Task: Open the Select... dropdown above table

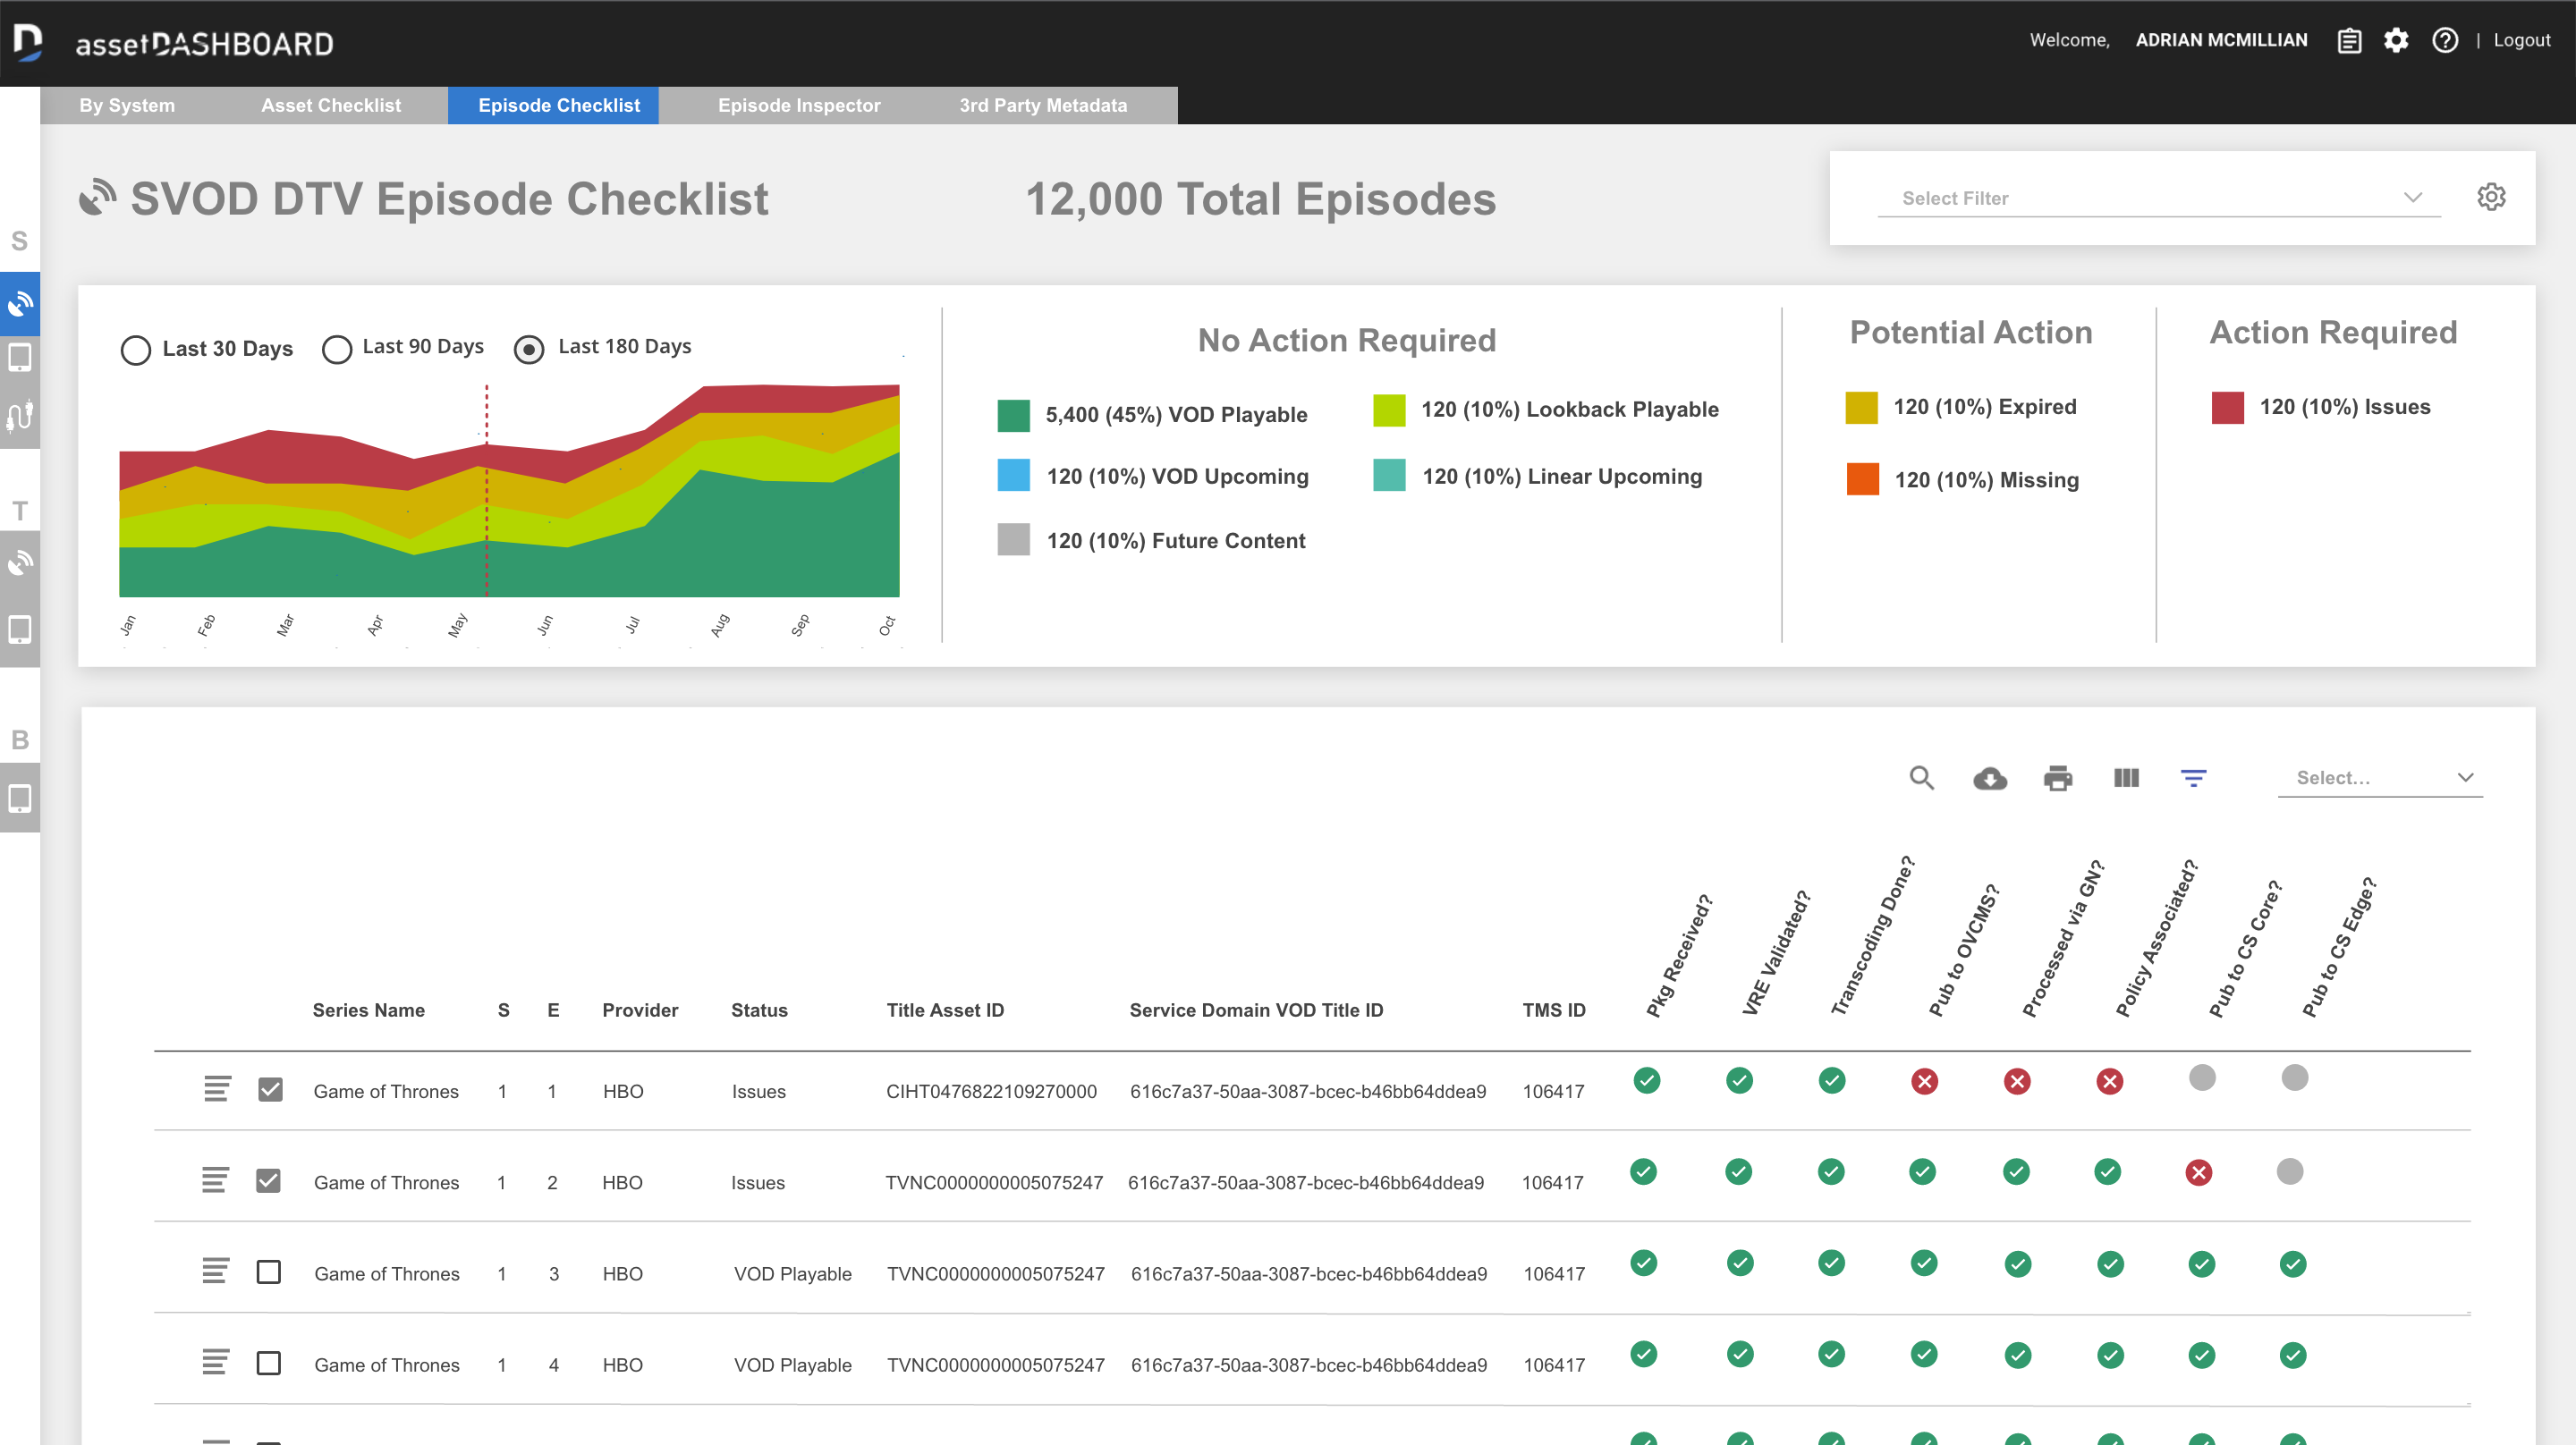Action: point(2379,778)
